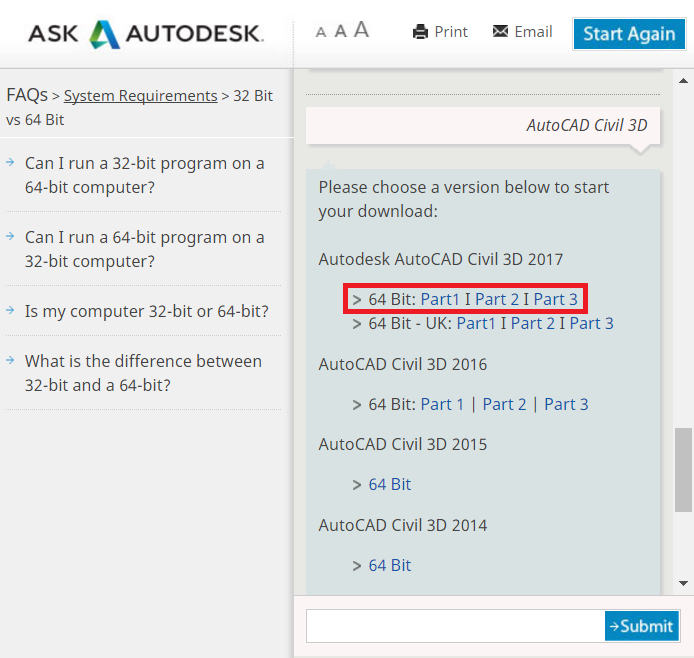Click the Email envelope icon
The height and width of the screenshot is (658, 694).
(501, 32)
